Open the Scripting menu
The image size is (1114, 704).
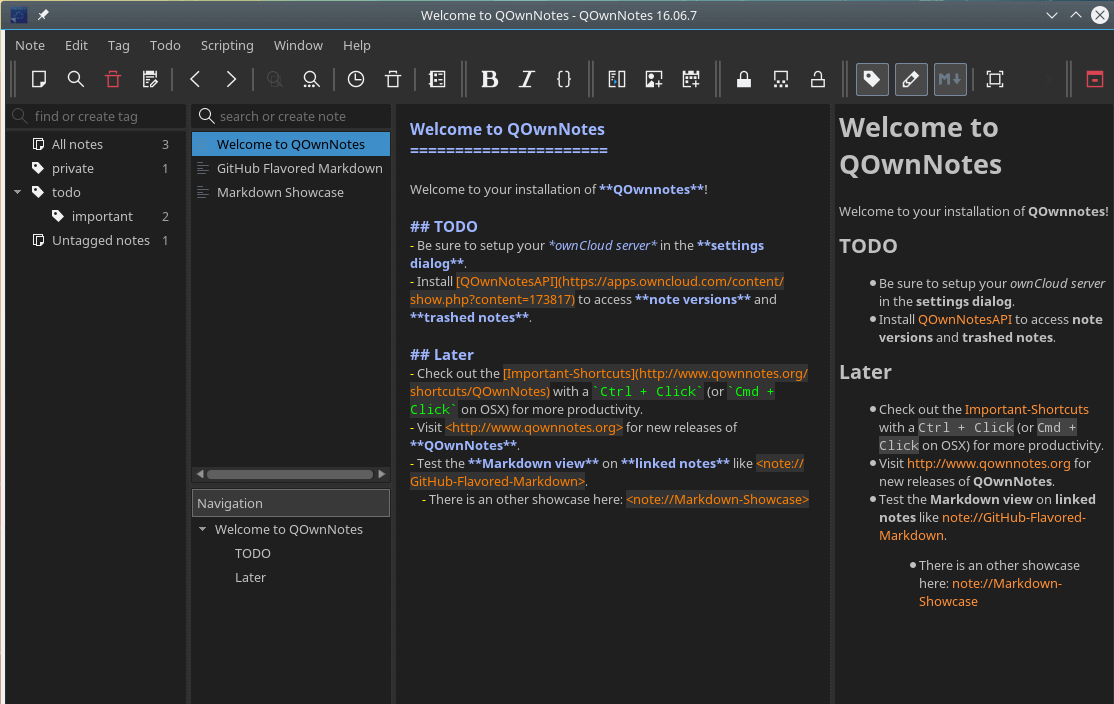227,45
